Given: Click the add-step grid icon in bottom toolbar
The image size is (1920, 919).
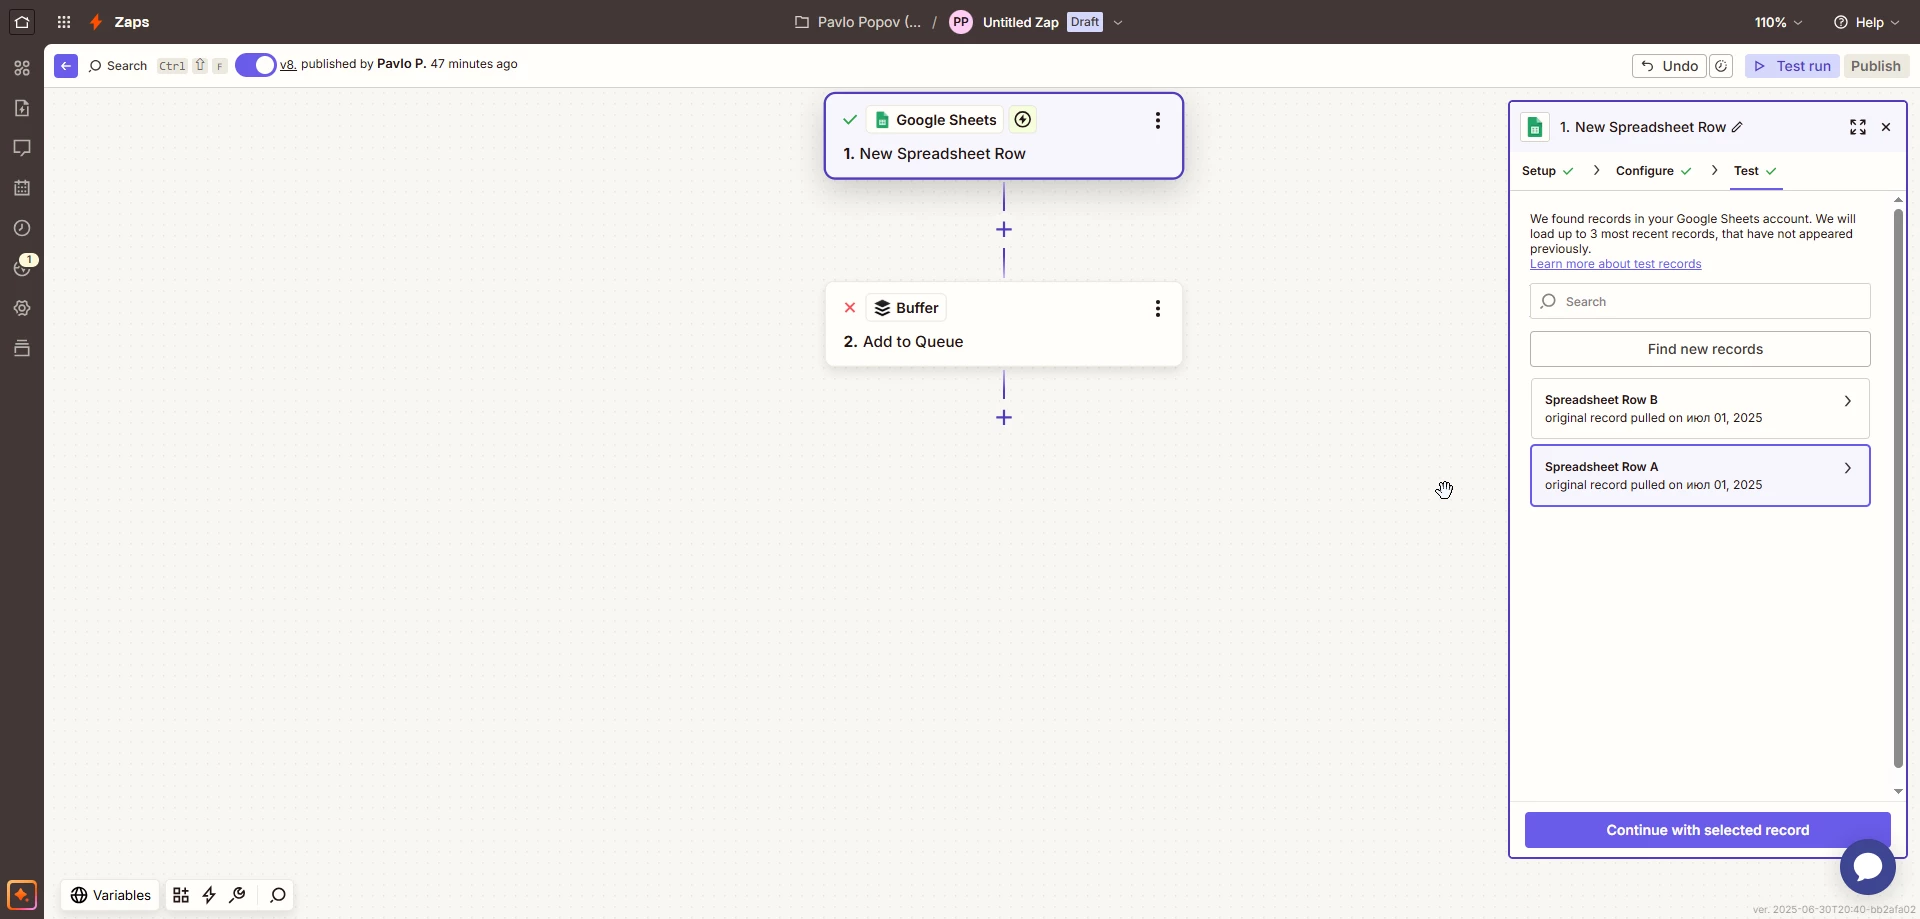Looking at the screenshot, I should [181, 895].
